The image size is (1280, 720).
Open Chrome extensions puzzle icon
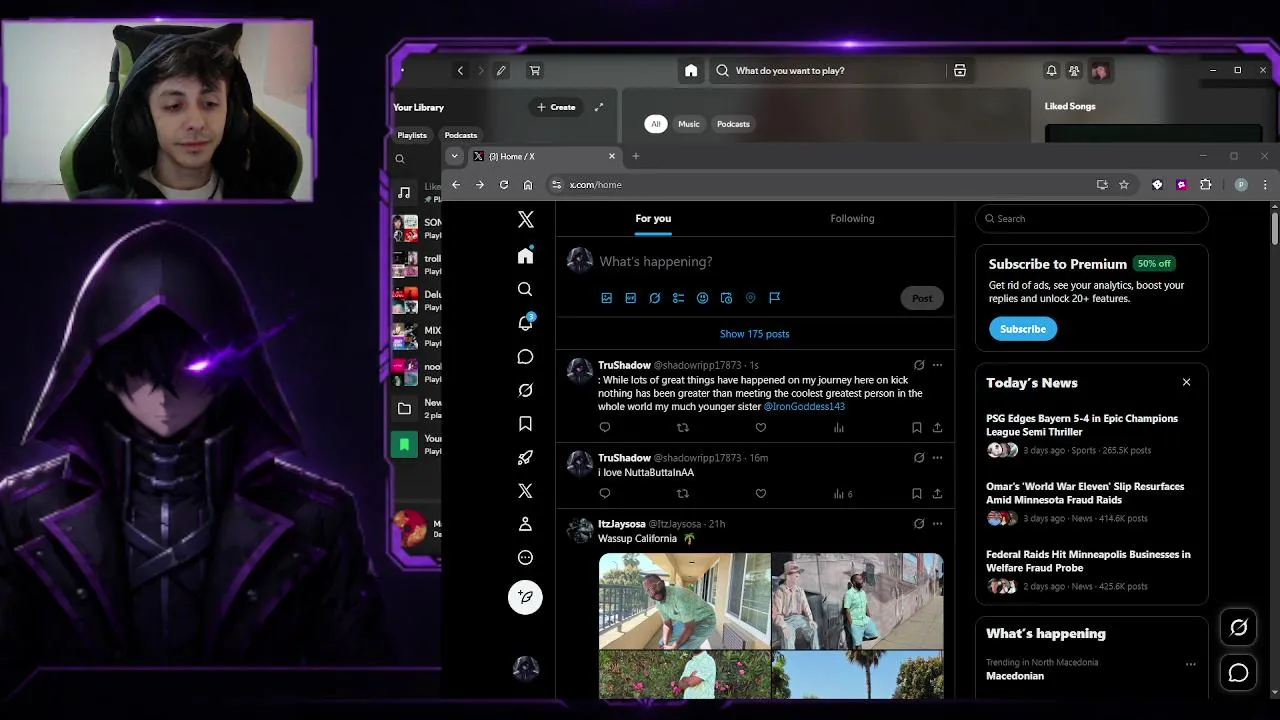point(1205,185)
